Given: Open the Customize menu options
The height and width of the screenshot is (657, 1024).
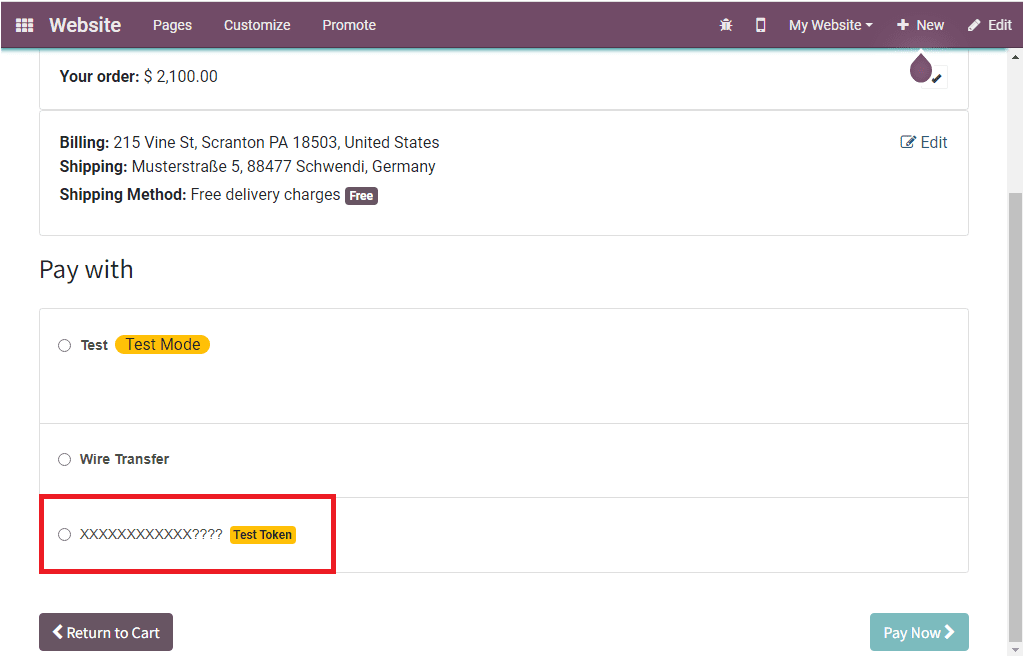Looking at the screenshot, I should (x=256, y=24).
